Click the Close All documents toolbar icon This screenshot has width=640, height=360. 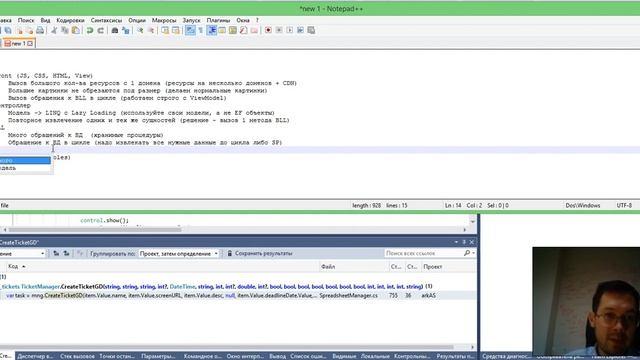29,30
